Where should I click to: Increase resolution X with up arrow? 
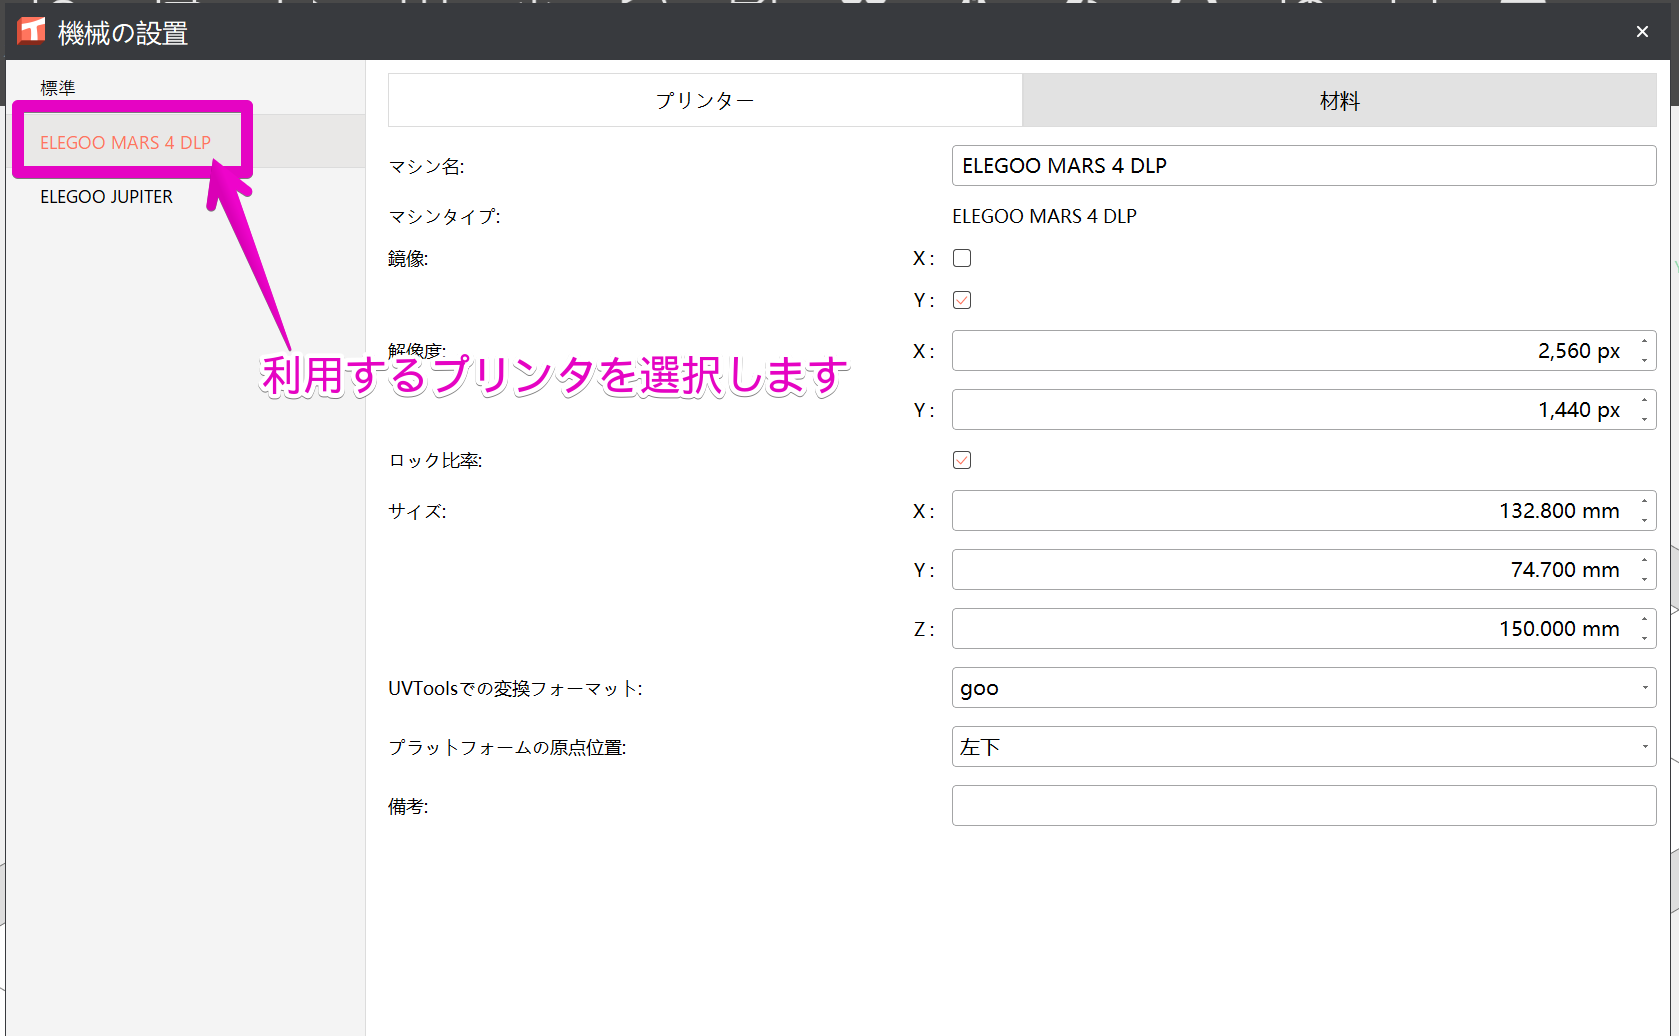click(1644, 342)
